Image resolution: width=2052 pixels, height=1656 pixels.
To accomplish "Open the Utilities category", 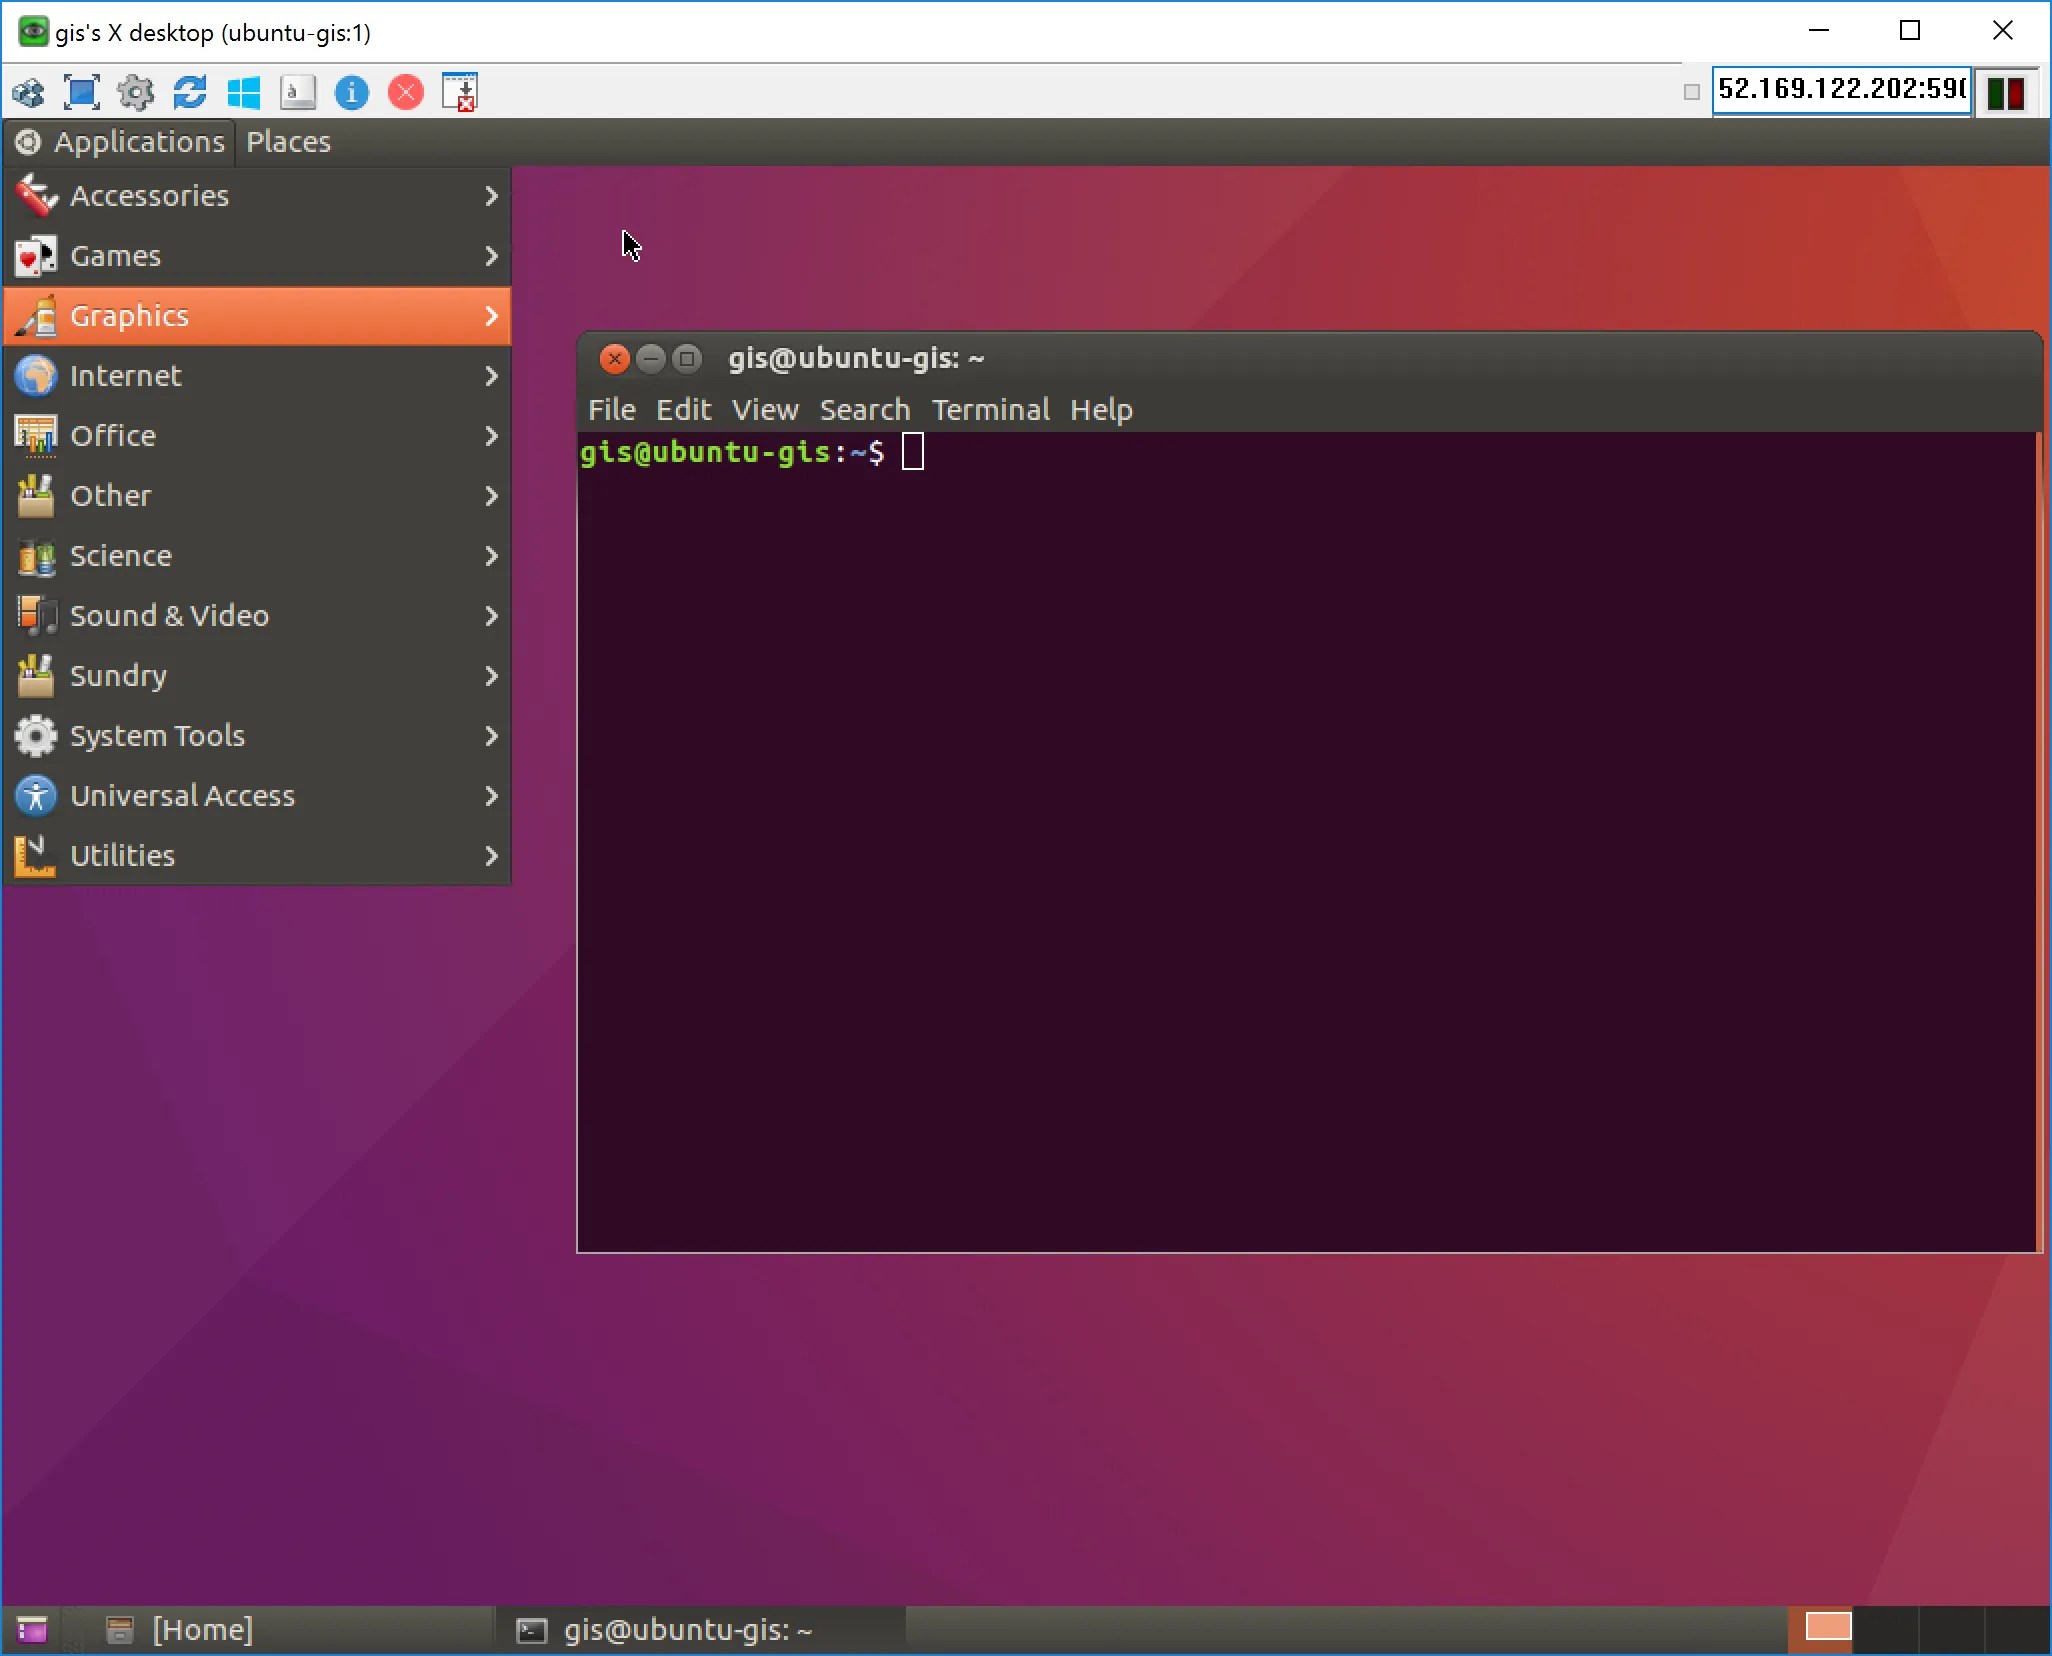I will pyautogui.click(x=258, y=856).
